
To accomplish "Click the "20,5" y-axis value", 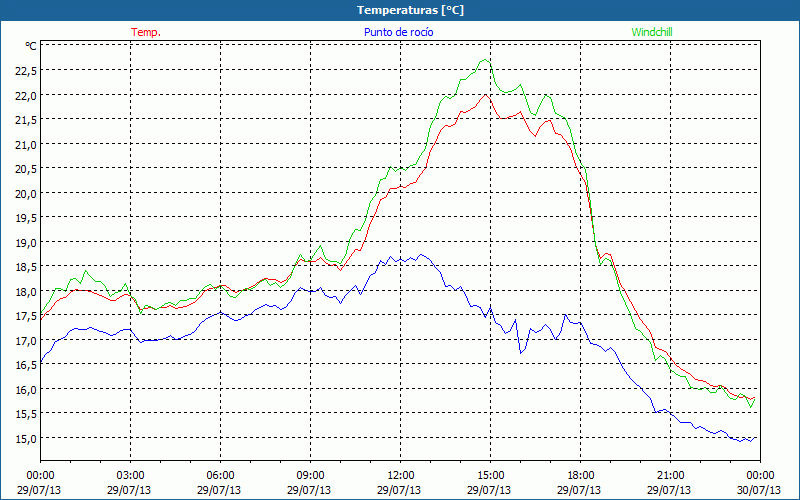I will (x=27, y=169).
